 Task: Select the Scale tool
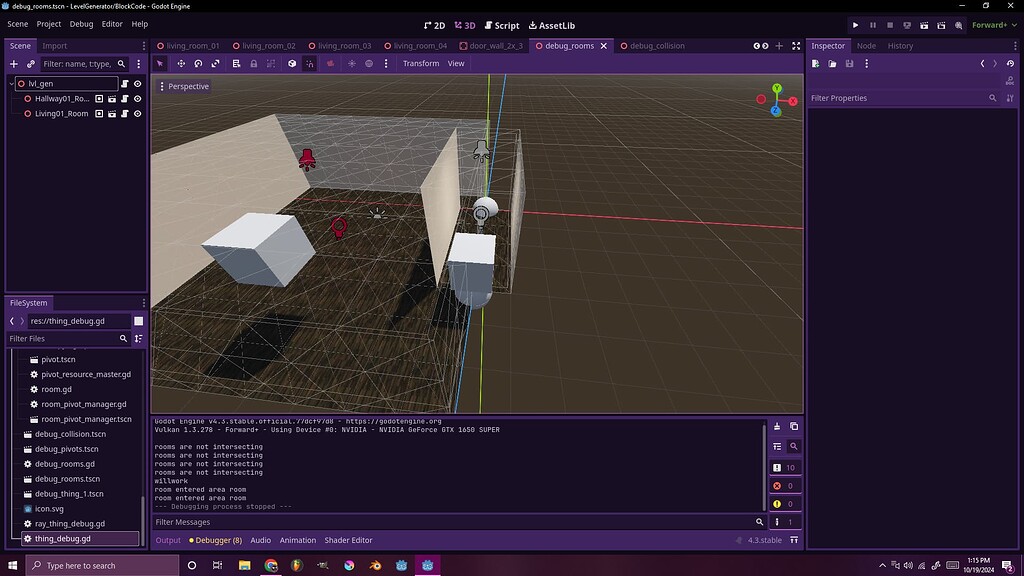[216, 63]
